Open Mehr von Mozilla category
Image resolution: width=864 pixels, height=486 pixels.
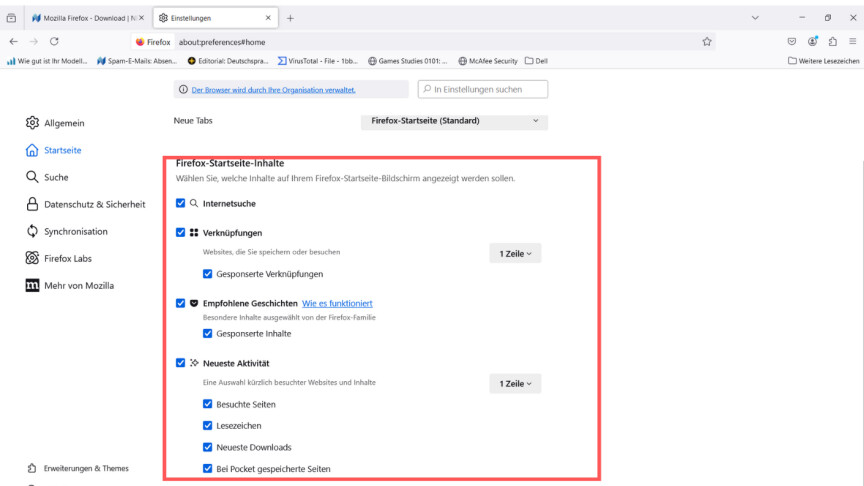tap(70, 285)
